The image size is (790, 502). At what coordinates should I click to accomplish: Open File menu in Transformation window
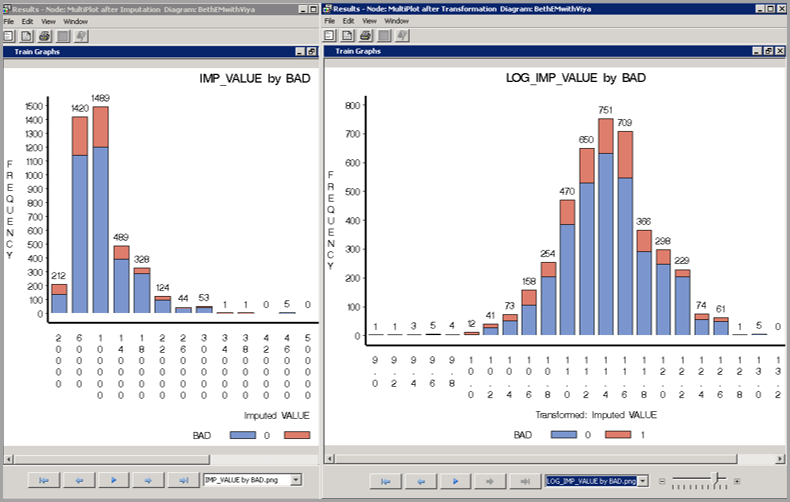coord(330,21)
